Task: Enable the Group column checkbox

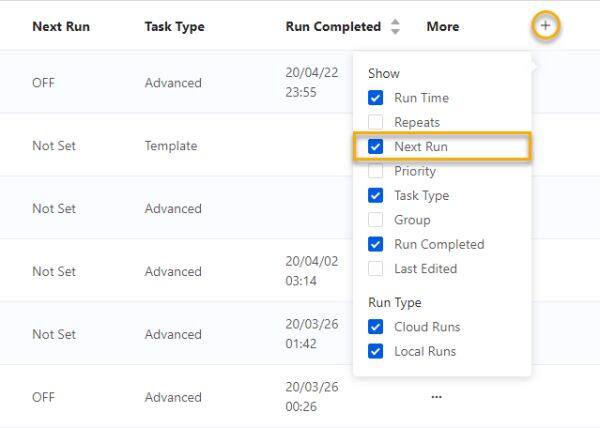Action: click(x=375, y=220)
